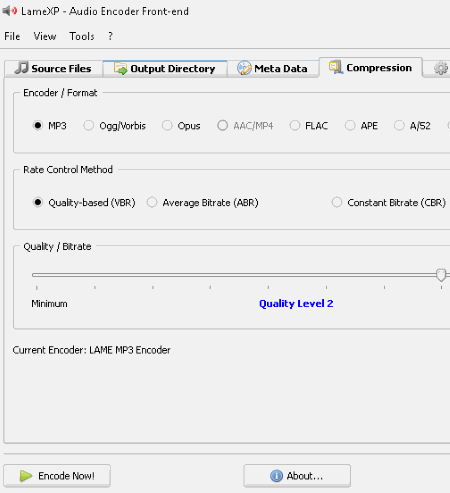Select the Ogg/Vorbis format option

coord(89,126)
